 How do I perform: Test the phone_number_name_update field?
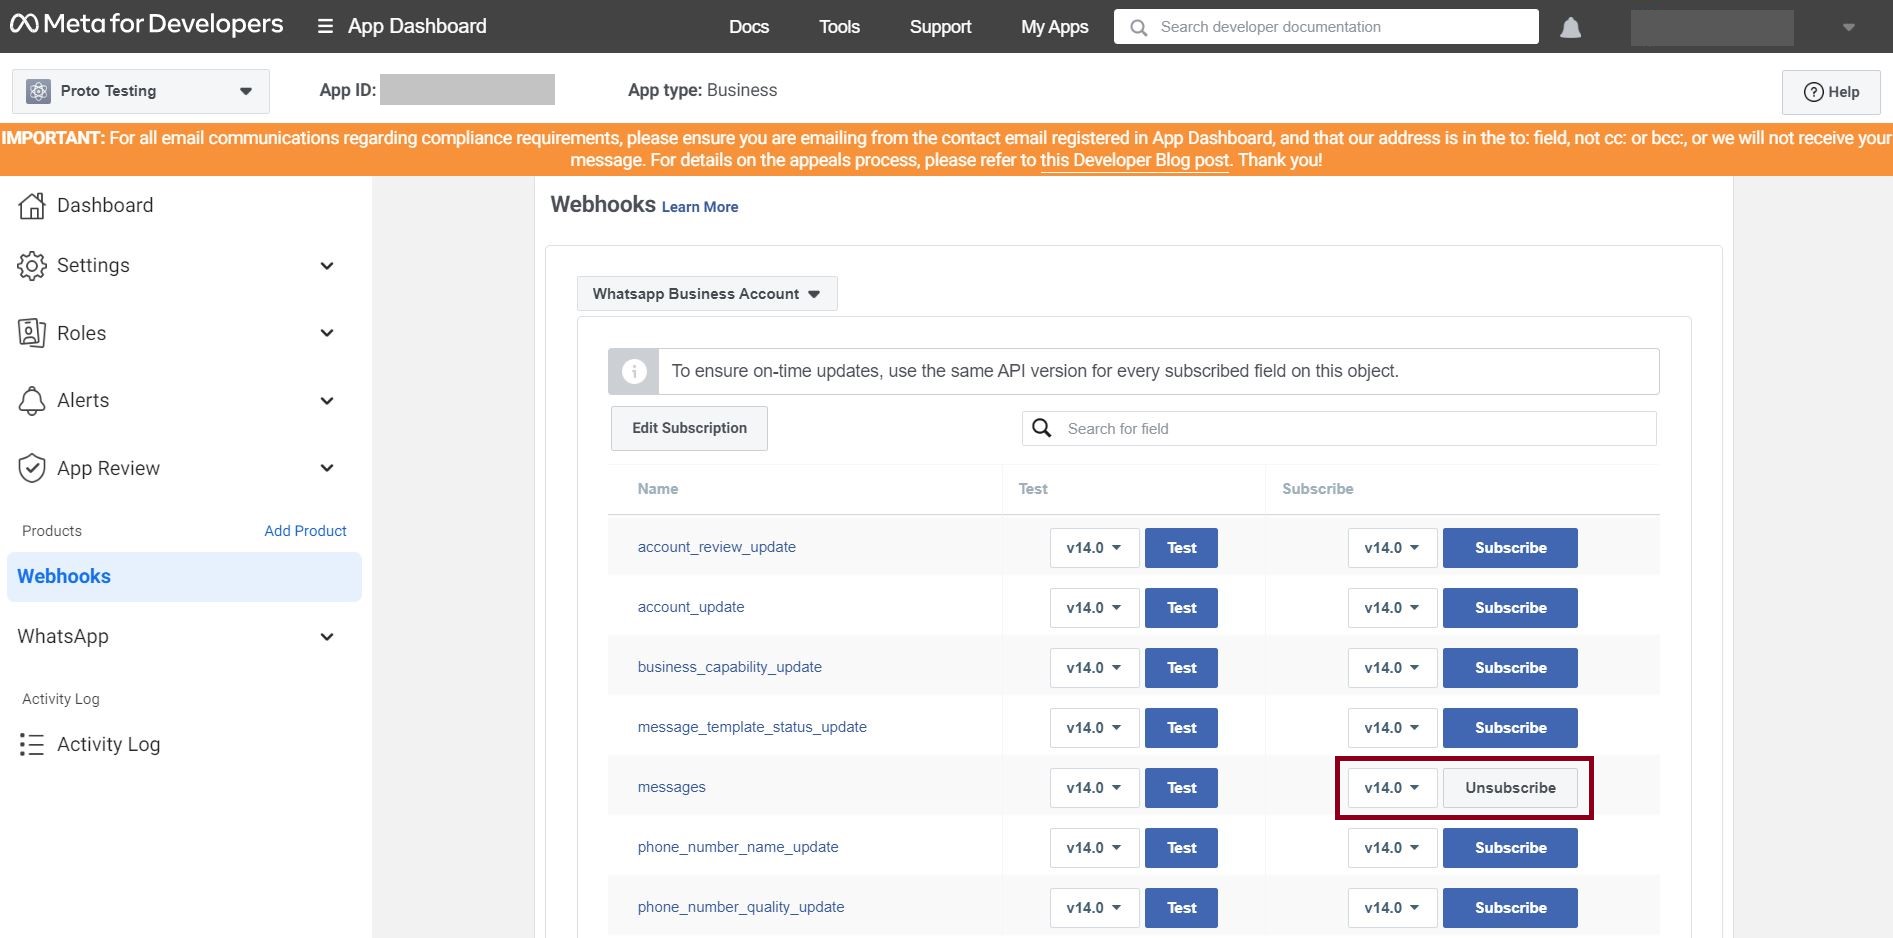click(x=1181, y=848)
